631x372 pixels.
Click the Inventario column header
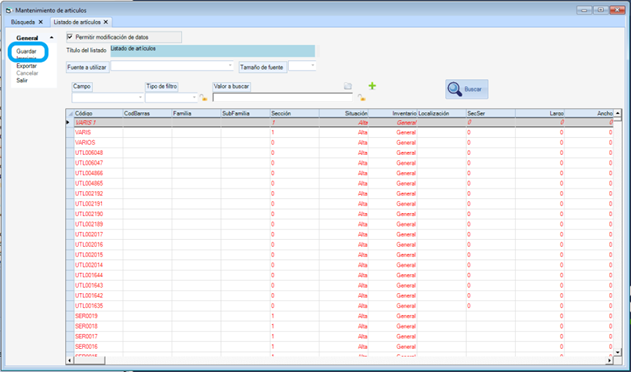coord(393,114)
